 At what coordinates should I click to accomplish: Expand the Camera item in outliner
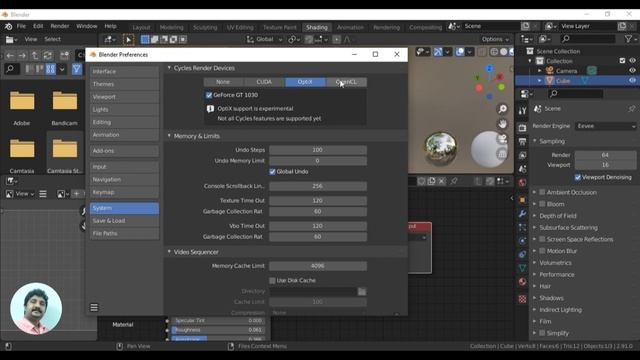(x=540, y=71)
